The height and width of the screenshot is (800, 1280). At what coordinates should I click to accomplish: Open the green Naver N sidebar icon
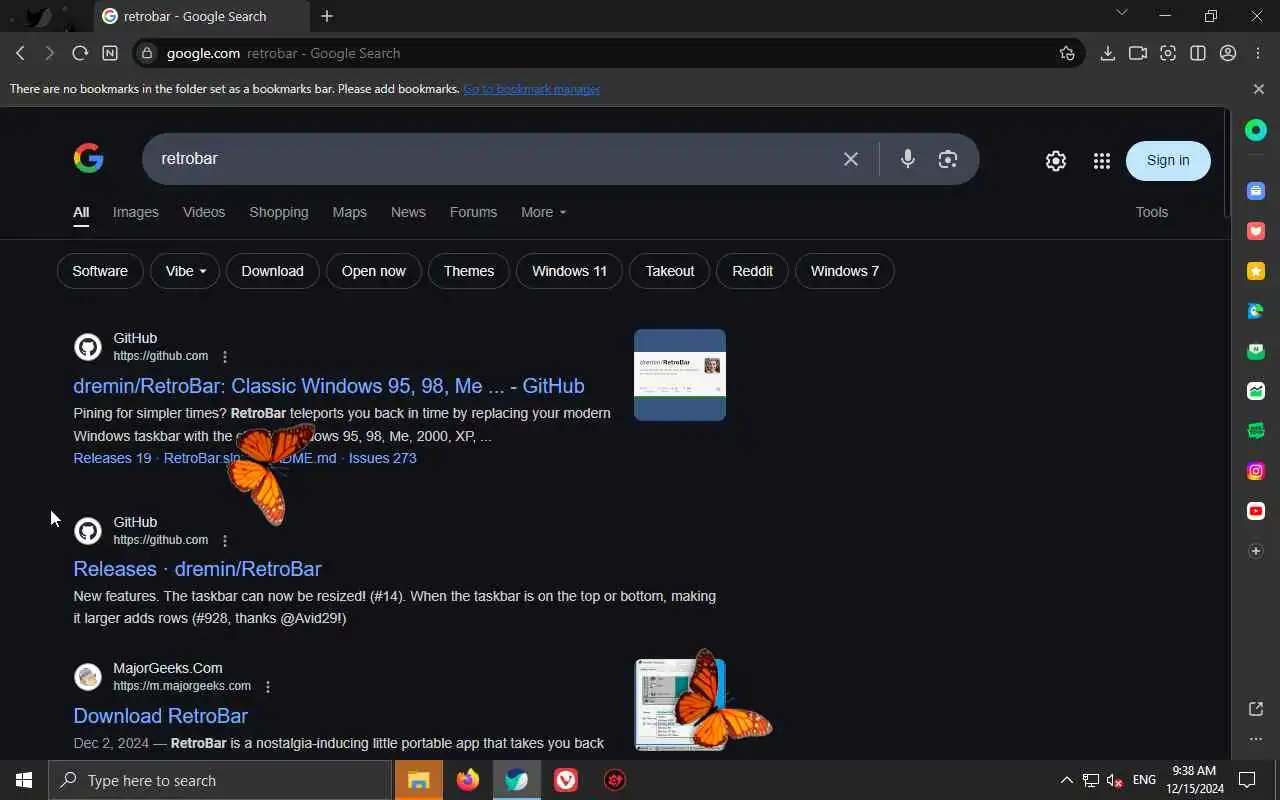click(1256, 351)
